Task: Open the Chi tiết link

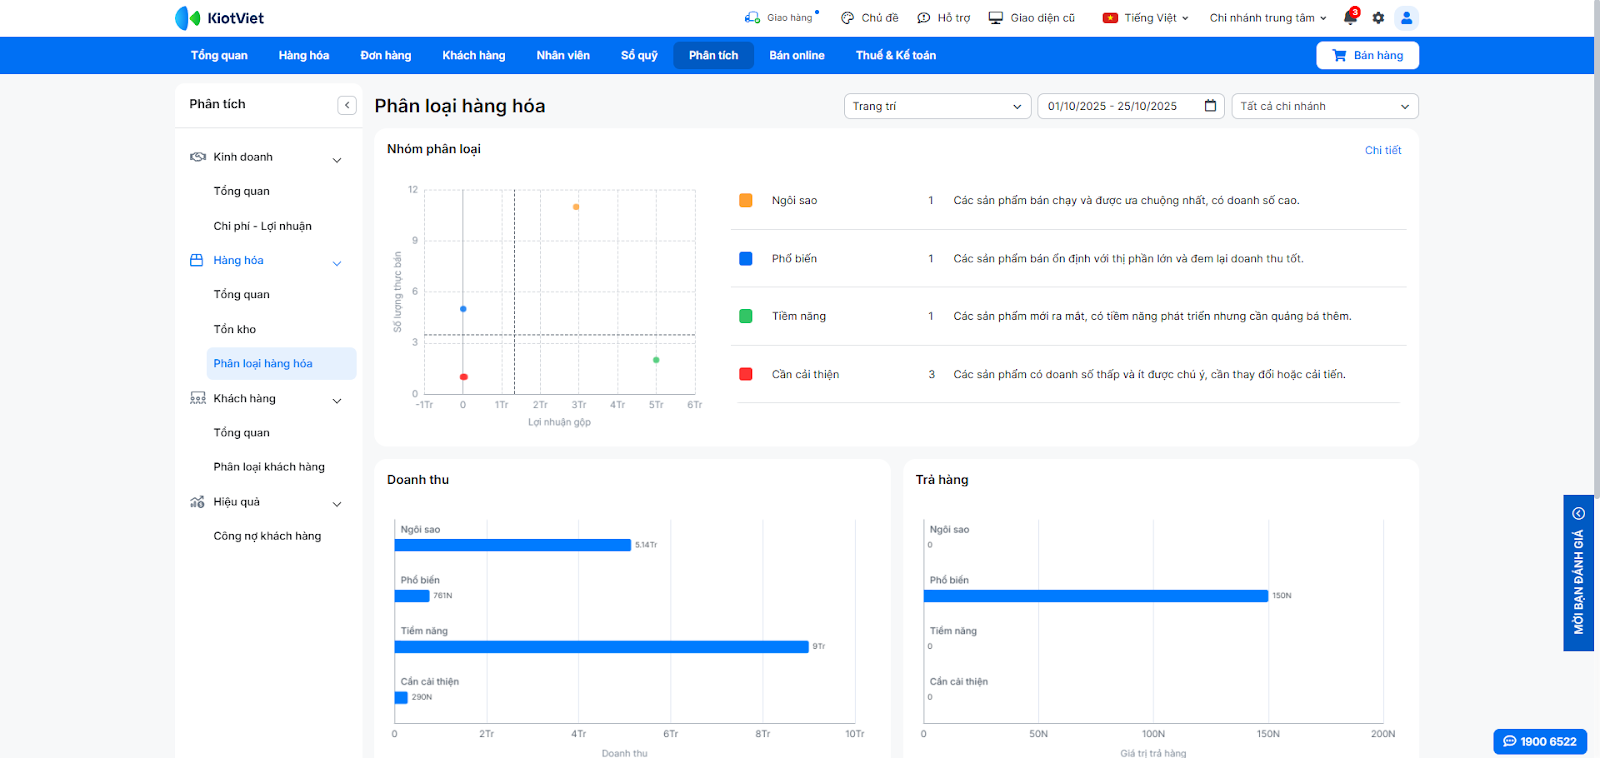Action: pos(1383,150)
